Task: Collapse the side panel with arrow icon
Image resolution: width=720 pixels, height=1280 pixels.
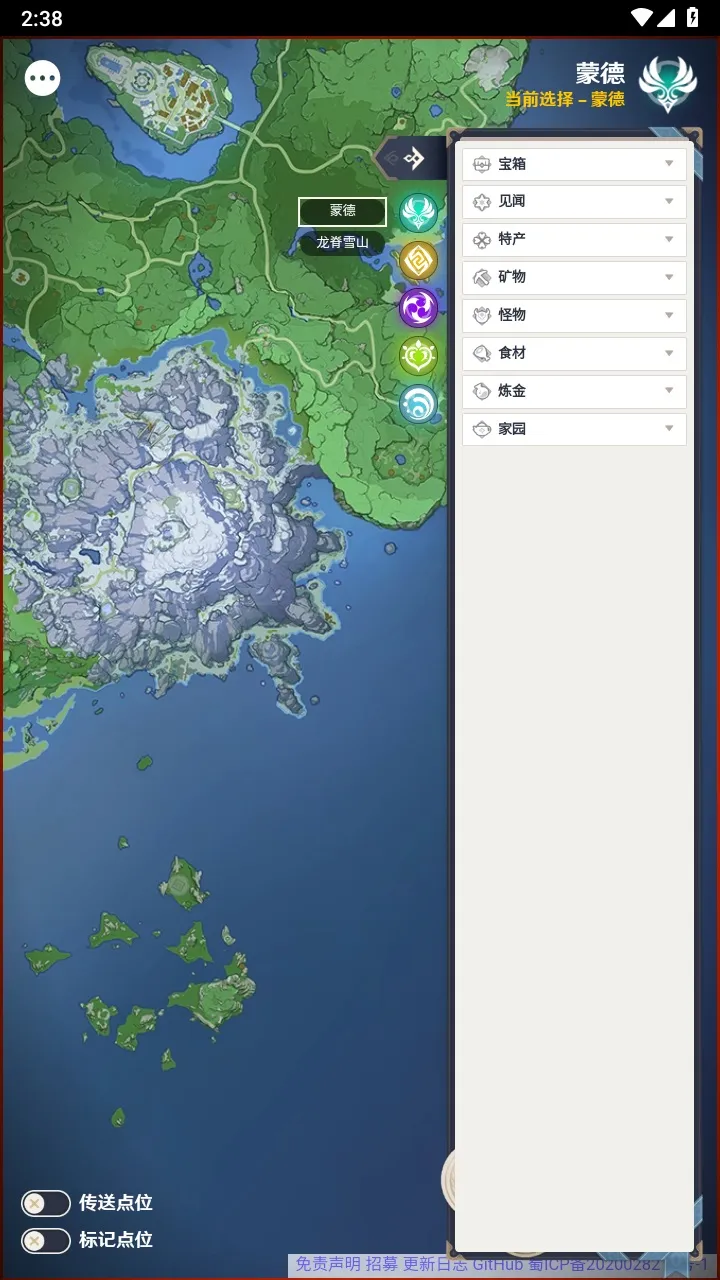Action: tap(411, 158)
